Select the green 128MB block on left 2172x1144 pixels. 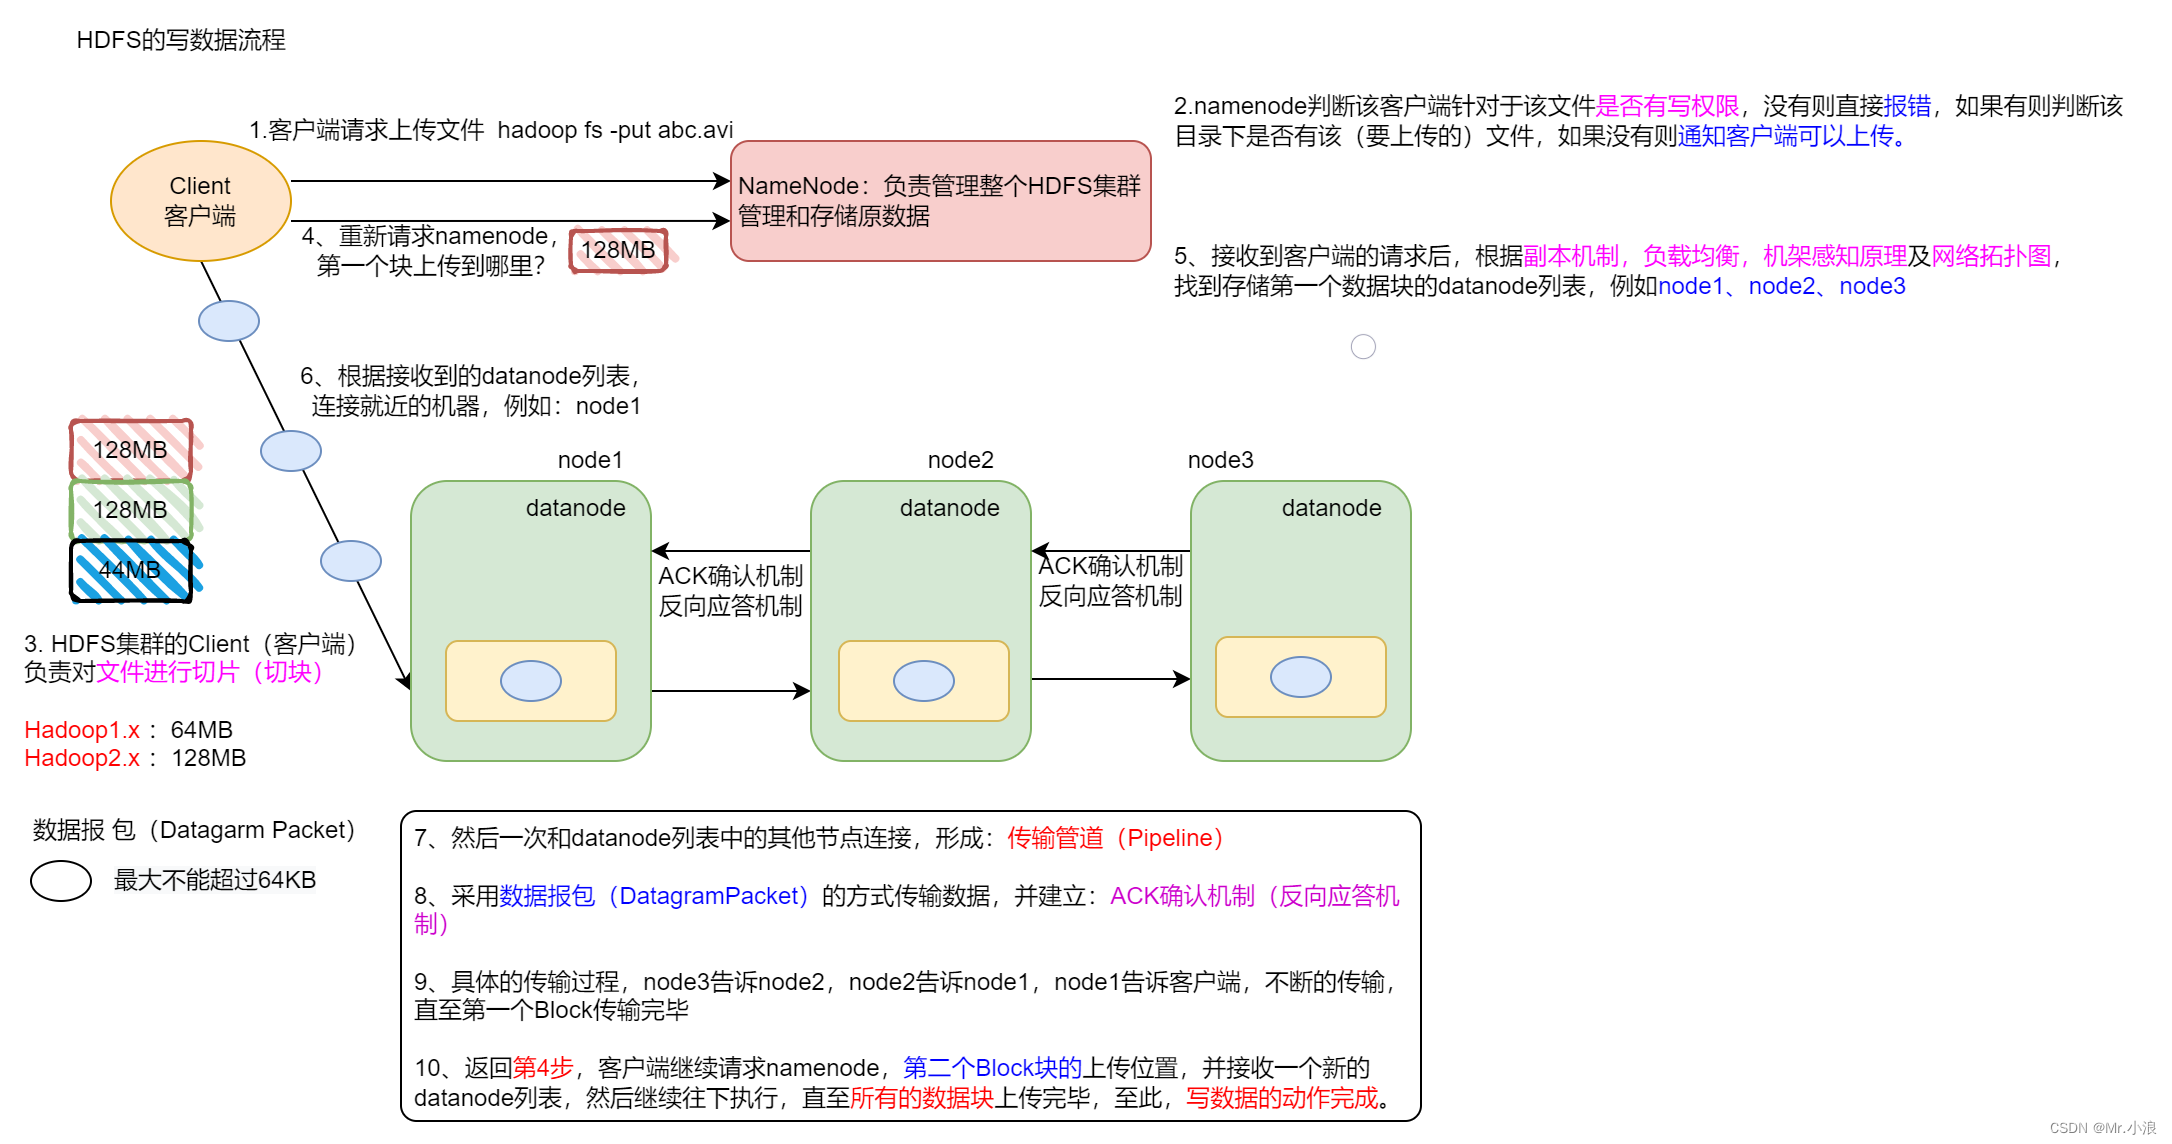point(130,510)
